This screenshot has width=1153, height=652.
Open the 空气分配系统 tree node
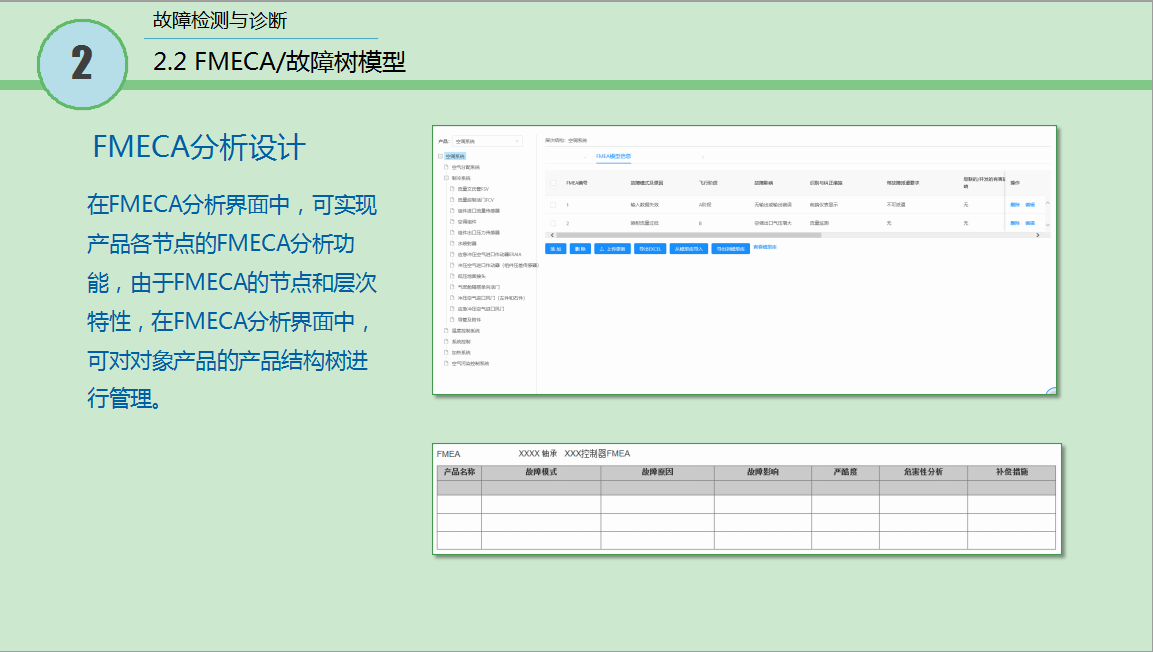pos(465,168)
